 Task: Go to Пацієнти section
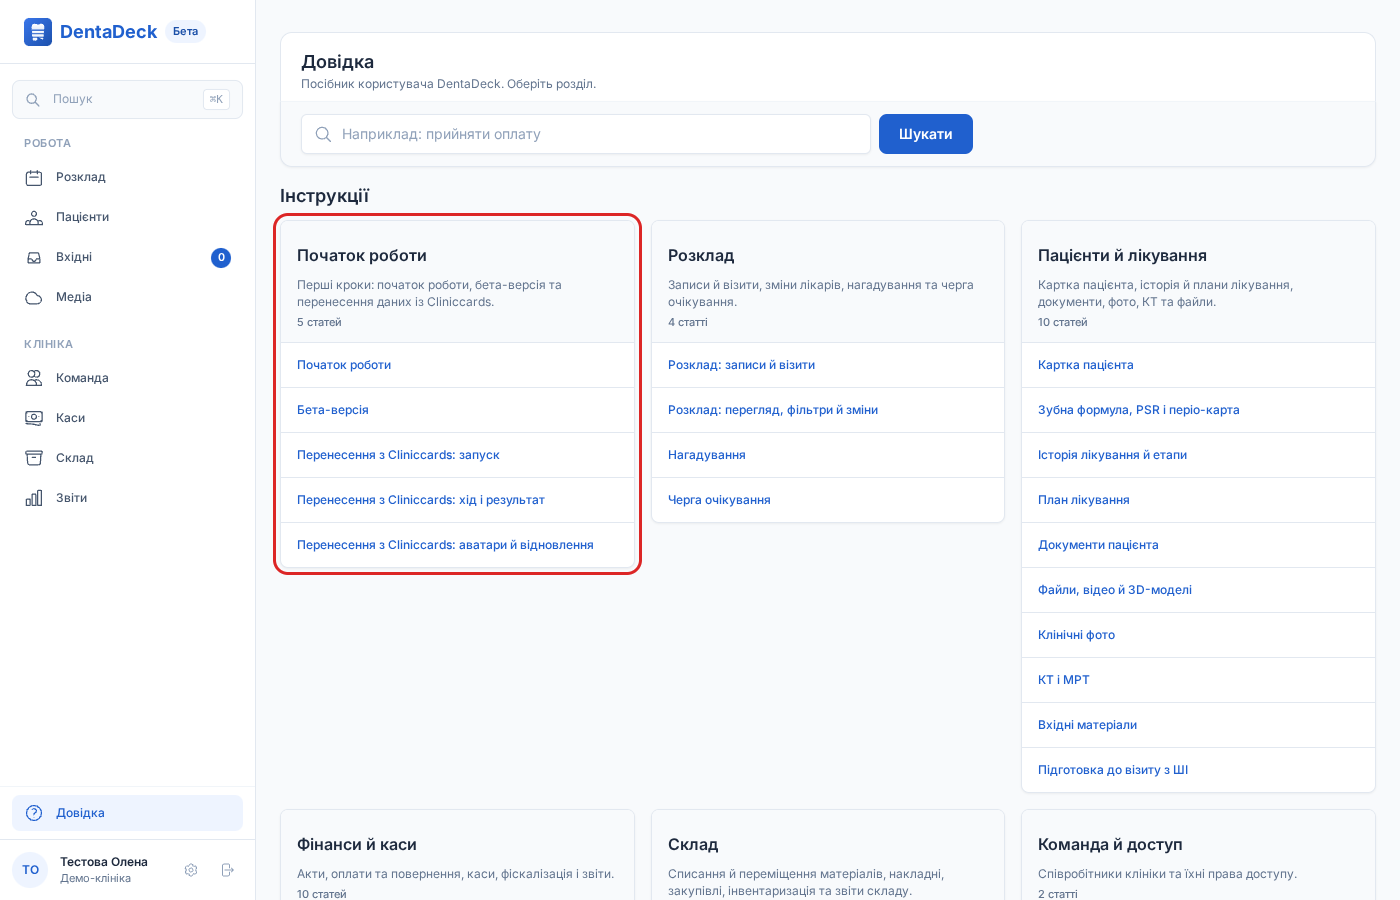point(128,218)
